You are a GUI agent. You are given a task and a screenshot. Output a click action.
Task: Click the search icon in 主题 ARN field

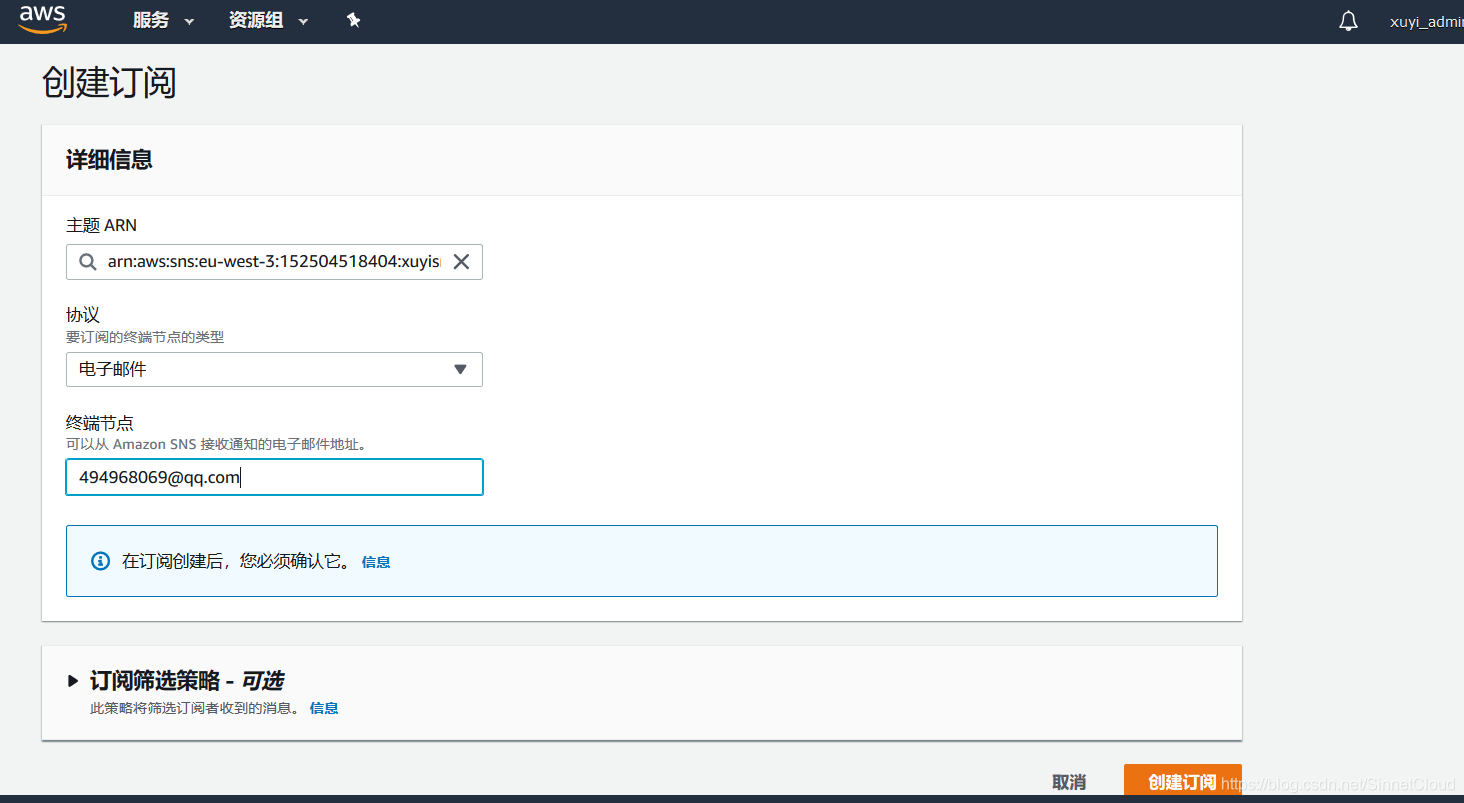tap(88, 262)
